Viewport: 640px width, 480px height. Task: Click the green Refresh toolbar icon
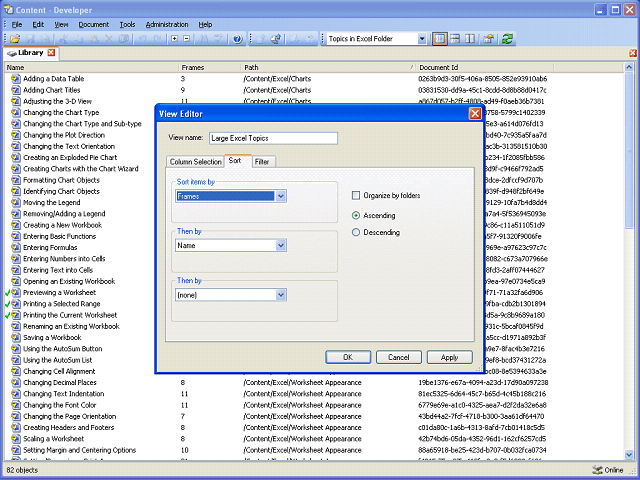click(507, 39)
